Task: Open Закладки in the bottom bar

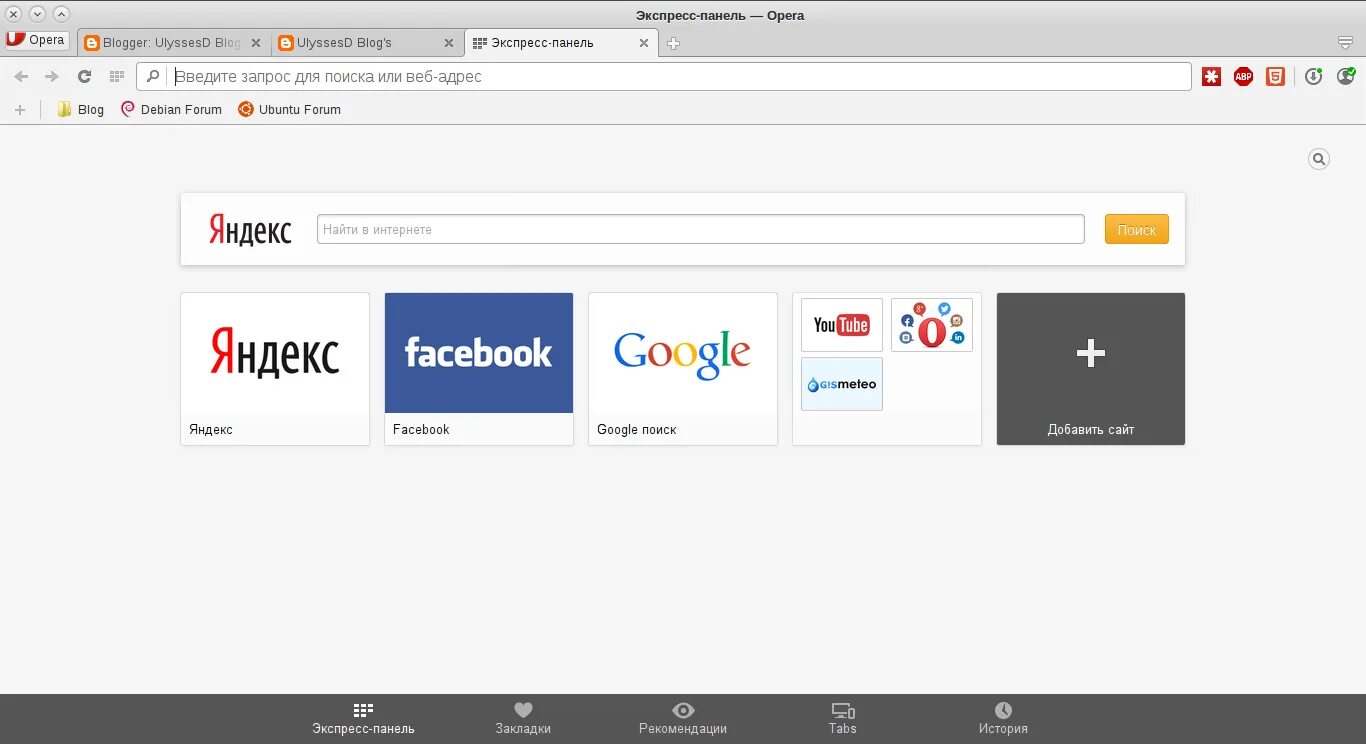Action: (x=523, y=719)
